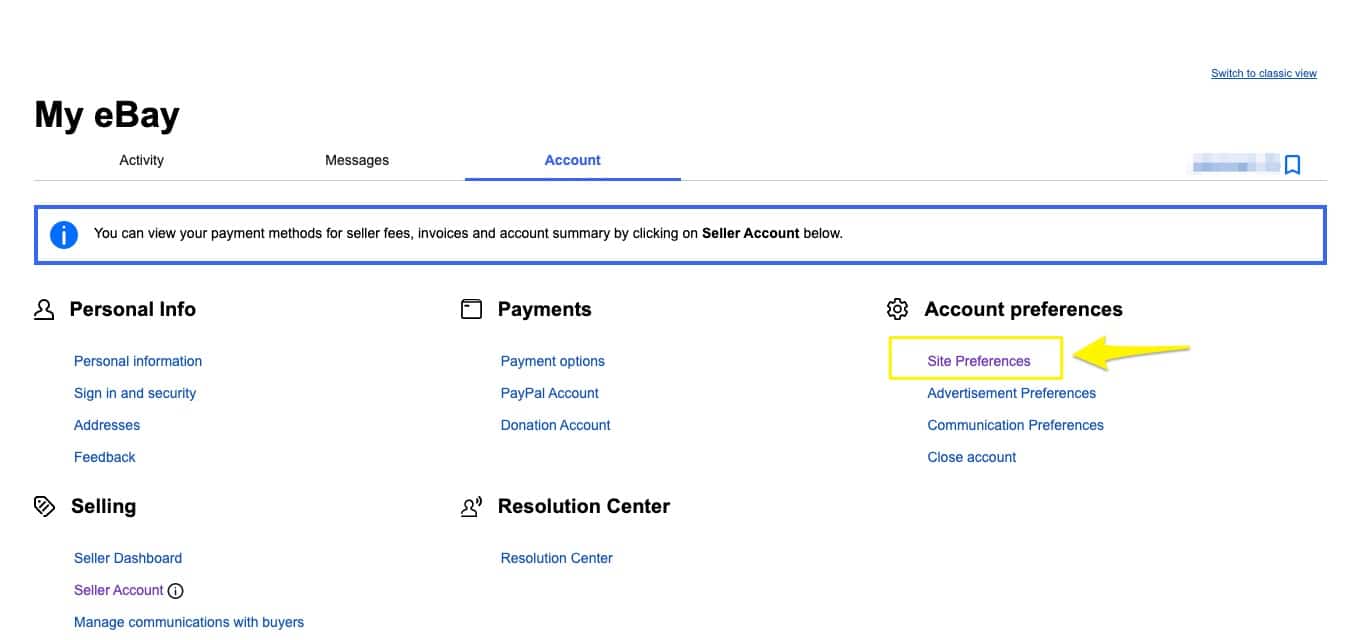Open Personal information link
Screen dimensions: 1356x640
[x=138, y=361]
